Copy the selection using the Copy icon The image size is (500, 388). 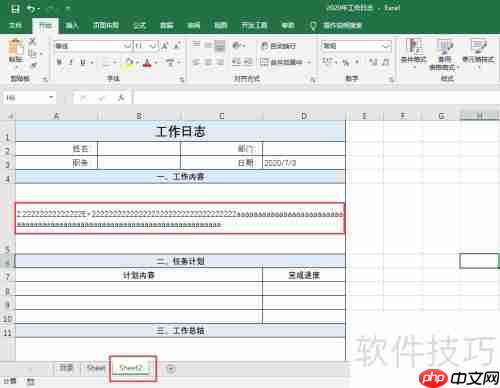pyautogui.click(x=32, y=53)
